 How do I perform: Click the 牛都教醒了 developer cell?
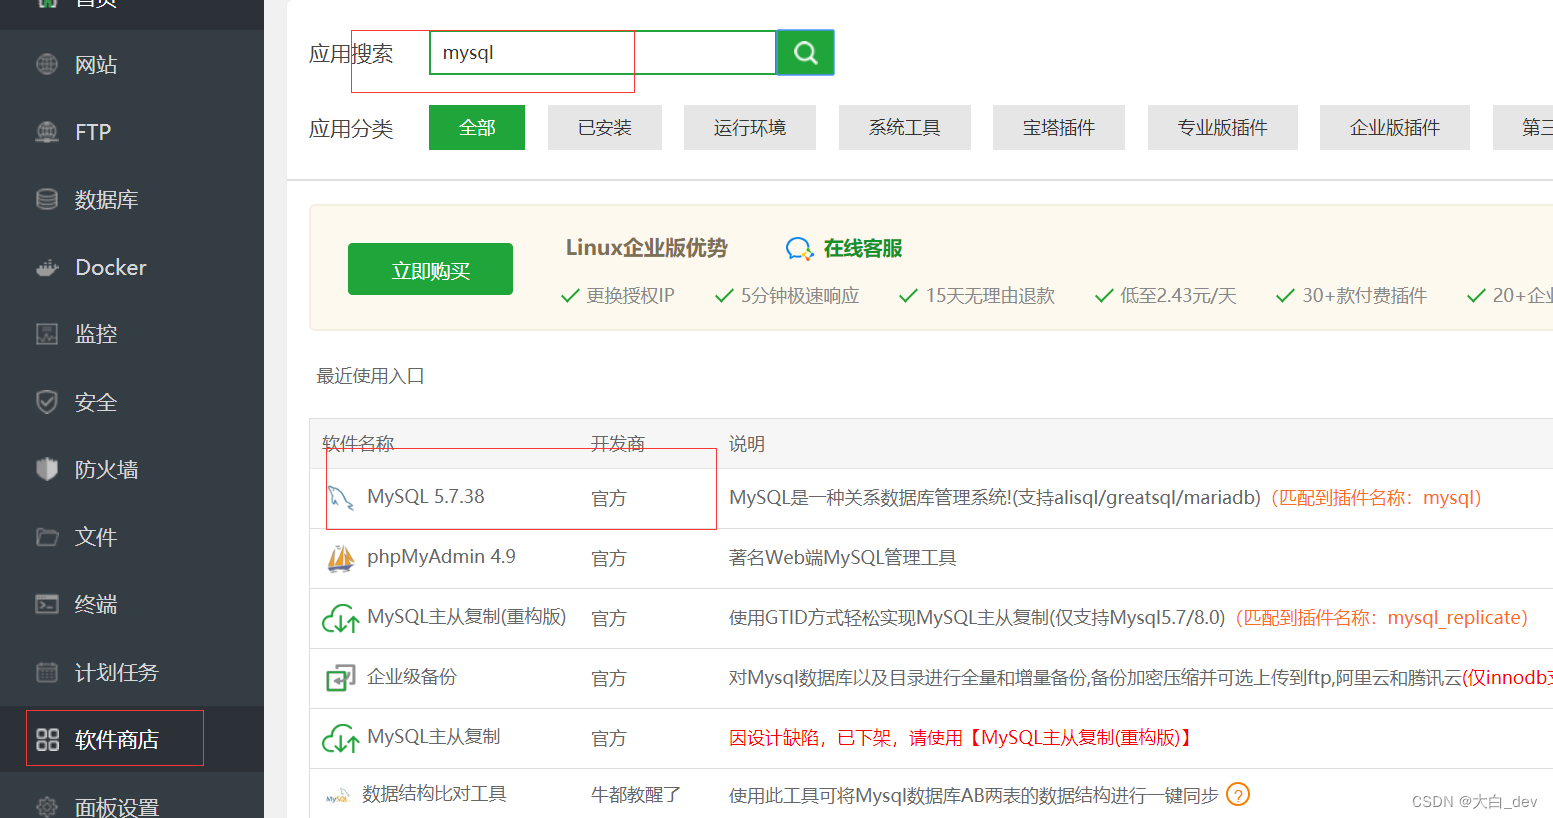tap(636, 795)
